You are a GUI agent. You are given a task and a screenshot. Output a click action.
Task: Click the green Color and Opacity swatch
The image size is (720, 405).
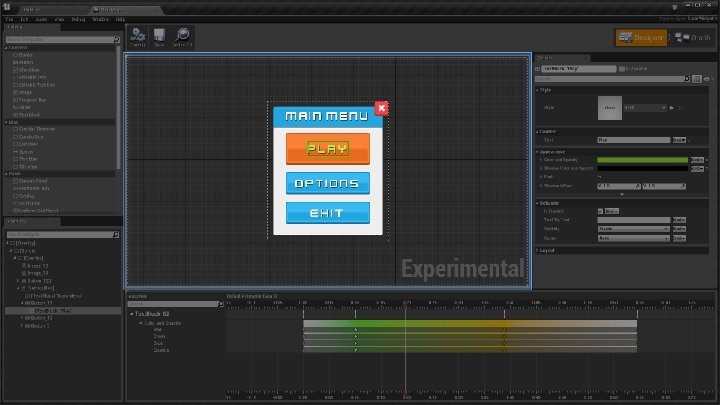642,159
